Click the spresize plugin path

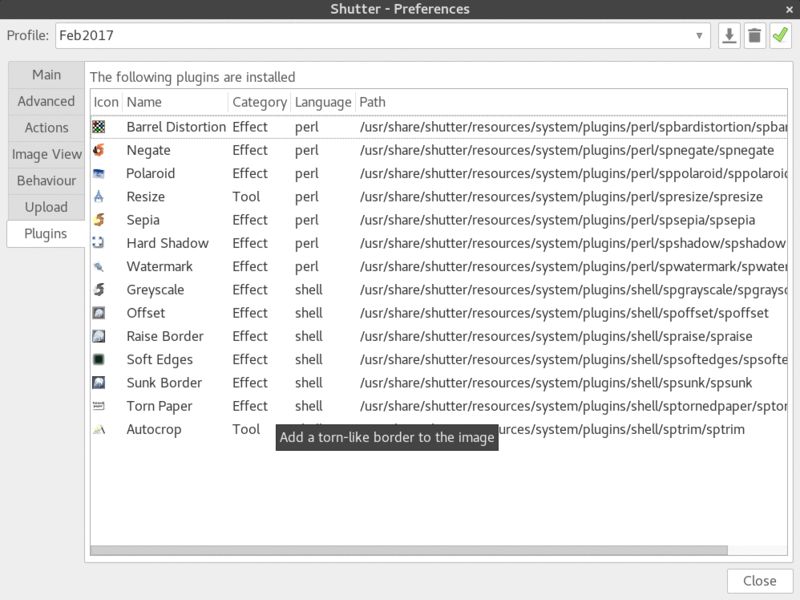[561, 197]
